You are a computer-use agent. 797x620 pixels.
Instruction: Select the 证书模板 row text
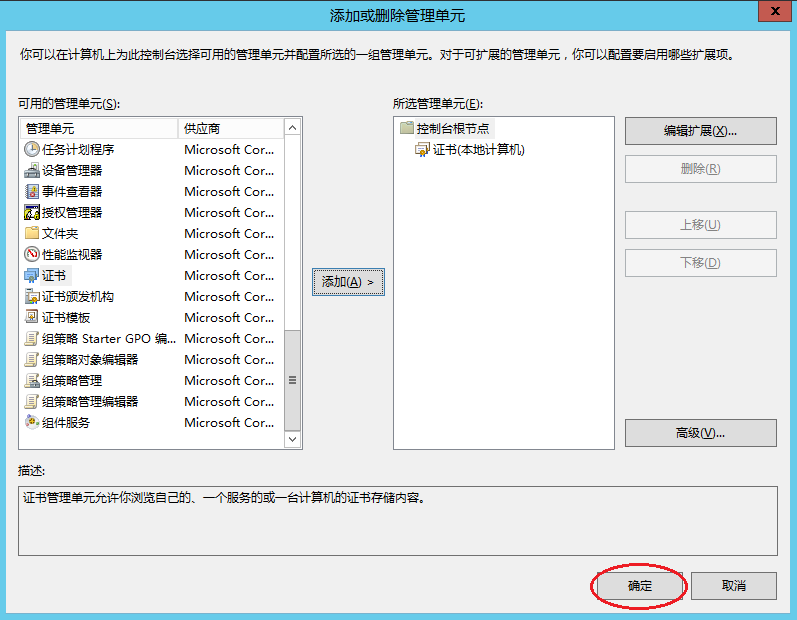pos(66,317)
